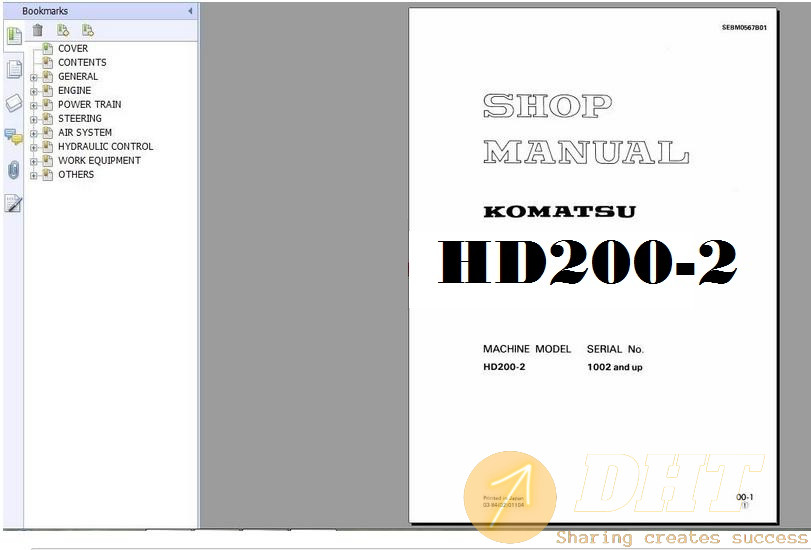Expand the OTHERS bookmark node
The width and height of the screenshot is (811, 550).
34,176
